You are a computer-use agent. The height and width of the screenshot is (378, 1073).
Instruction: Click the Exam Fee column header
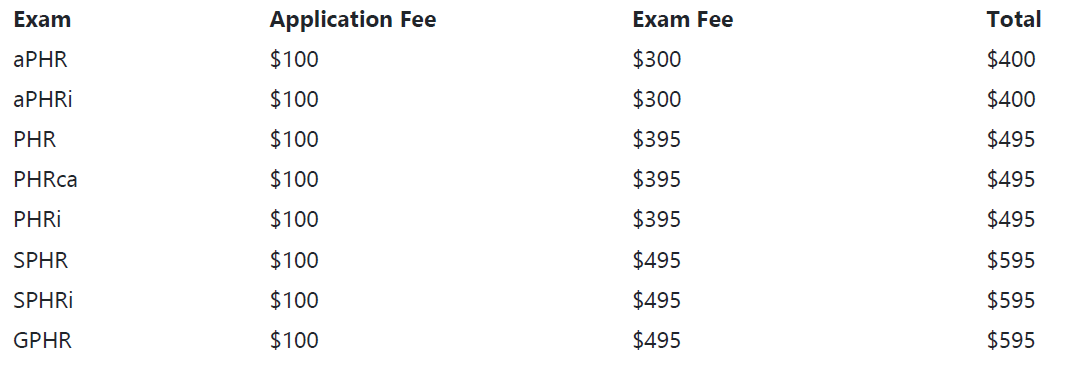pos(682,20)
